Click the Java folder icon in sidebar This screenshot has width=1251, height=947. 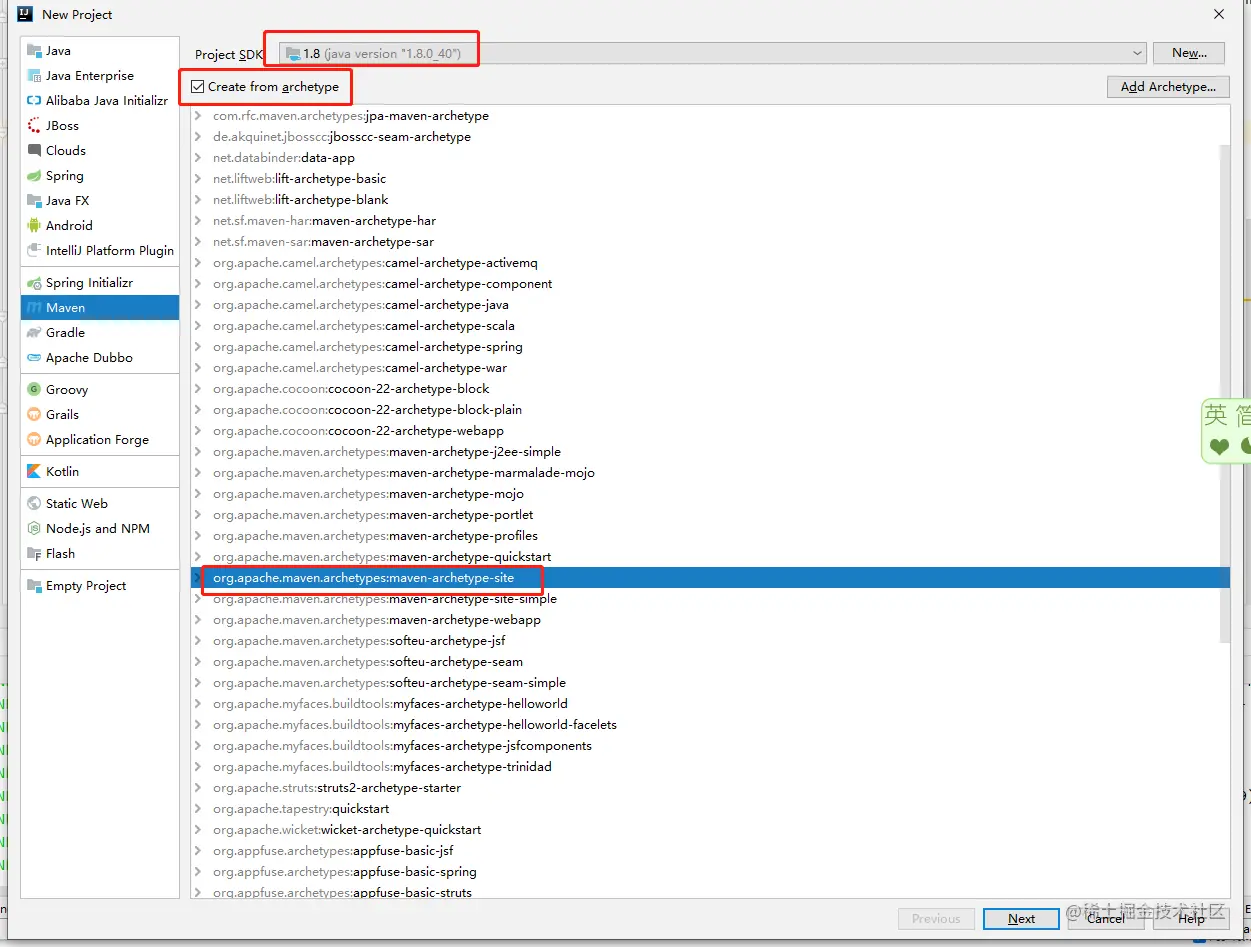[34, 51]
